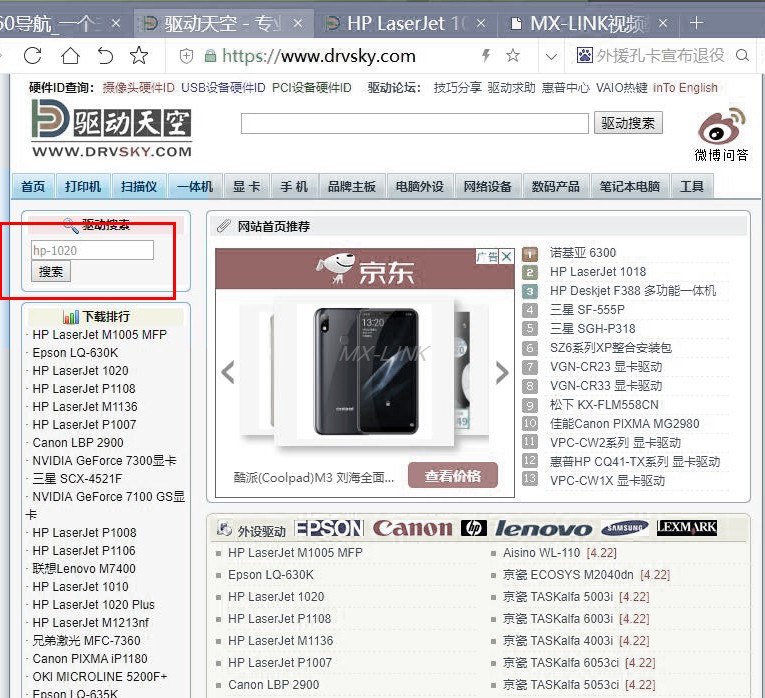This screenshot has width=765, height=698.
Task: Click the 驱动天空 site logo
Action: pos(112,128)
